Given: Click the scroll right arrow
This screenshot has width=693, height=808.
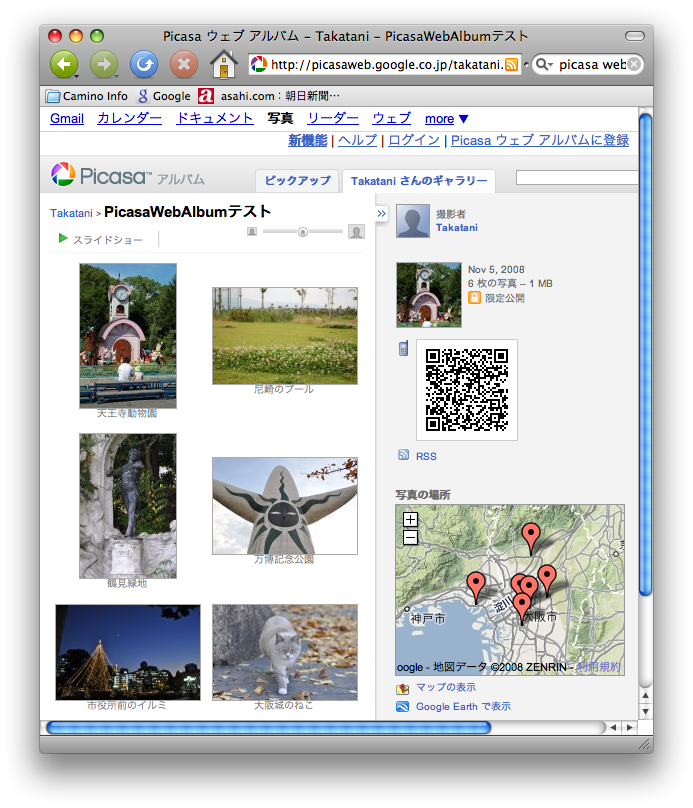Looking at the screenshot, I should (630, 727).
